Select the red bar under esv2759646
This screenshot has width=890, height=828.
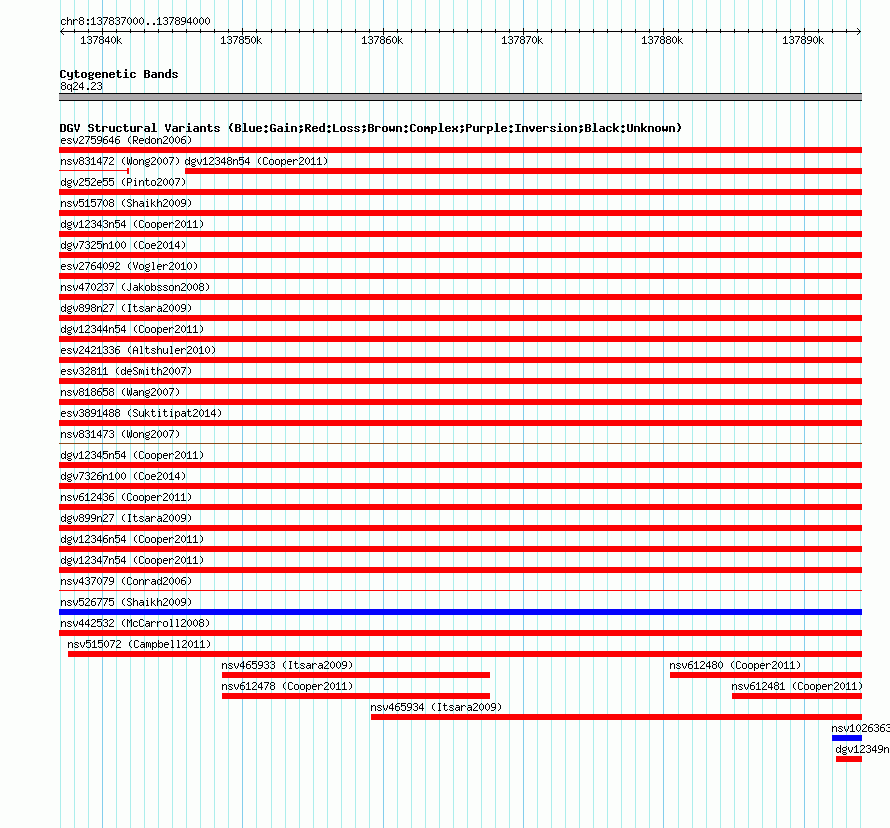point(460,150)
